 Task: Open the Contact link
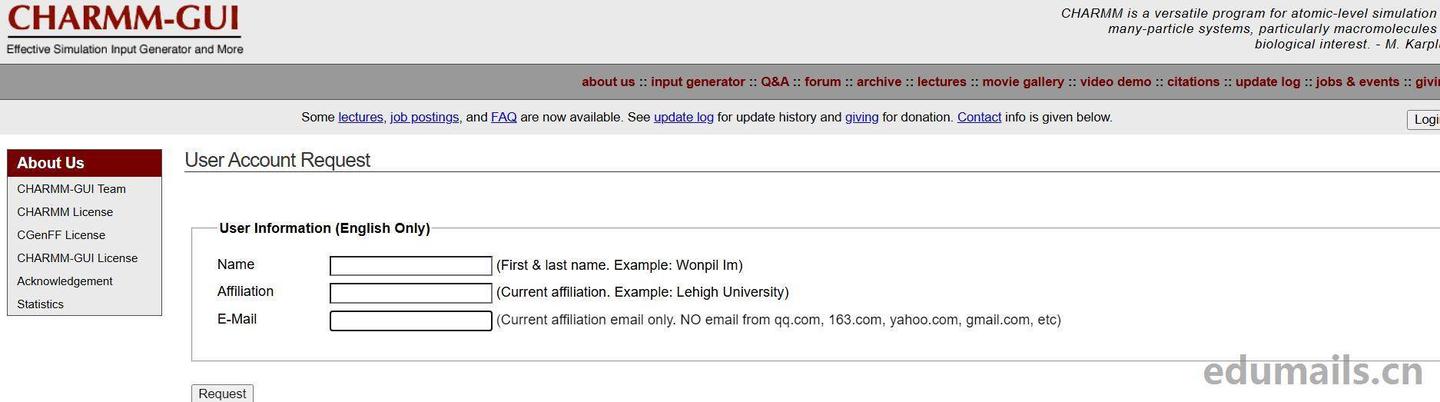click(x=979, y=117)
